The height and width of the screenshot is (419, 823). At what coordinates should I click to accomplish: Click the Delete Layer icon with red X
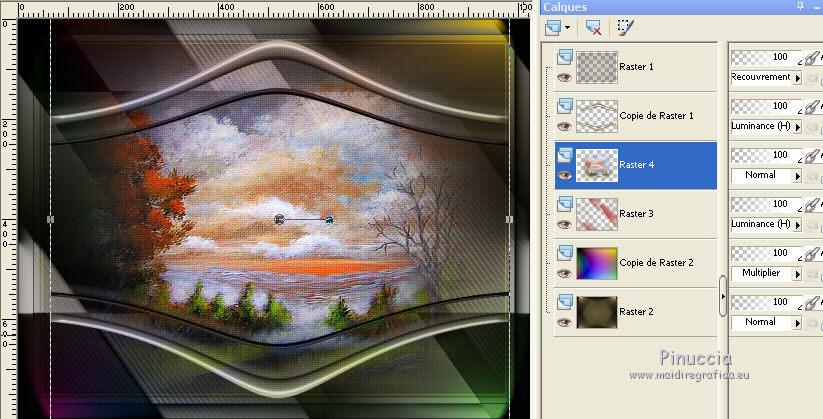tap(594, 27)
